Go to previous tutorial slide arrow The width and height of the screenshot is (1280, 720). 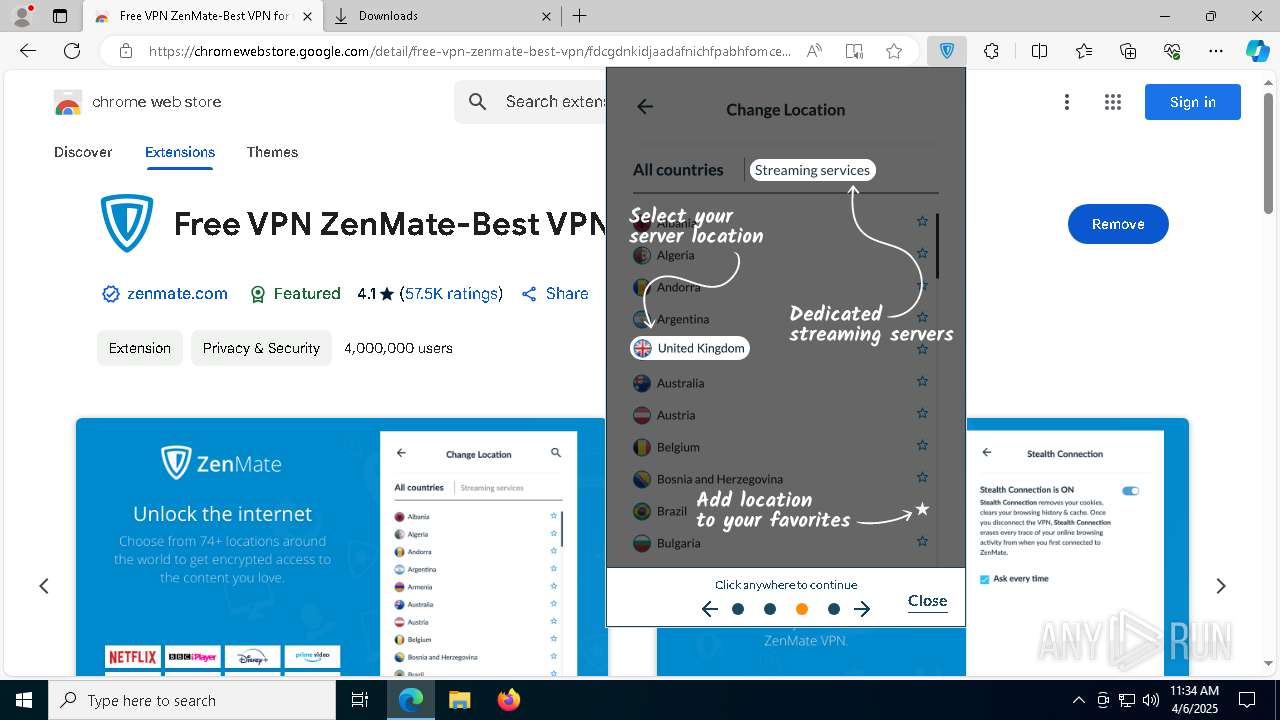tap(710, 609)
